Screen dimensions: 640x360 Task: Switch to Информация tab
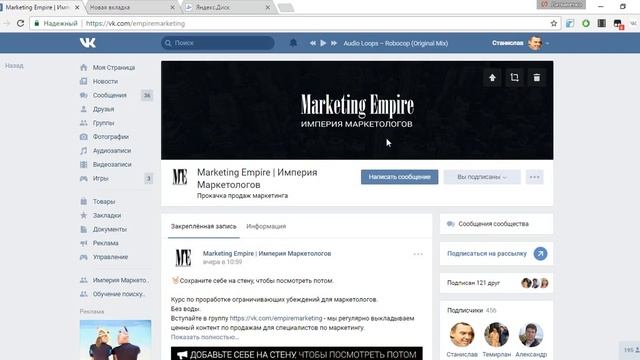click(x=266, y=226)
